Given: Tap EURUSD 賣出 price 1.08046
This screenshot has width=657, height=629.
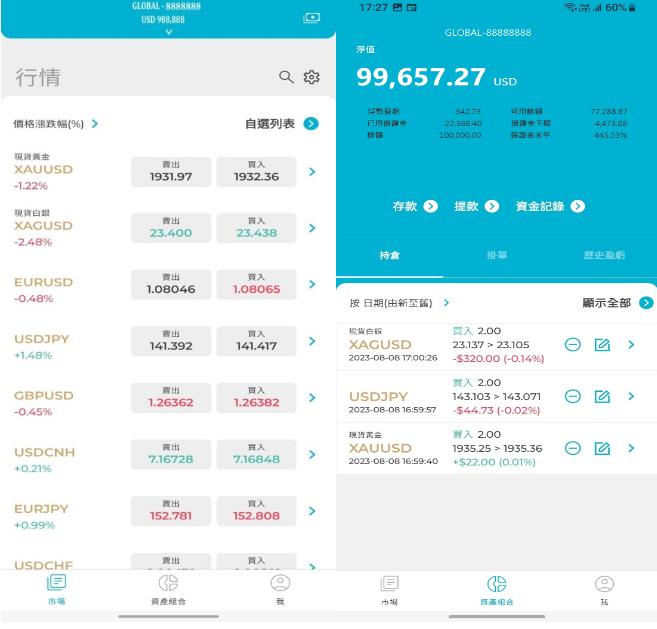Looking at the screenshot, I should click(x=171, y=284).
